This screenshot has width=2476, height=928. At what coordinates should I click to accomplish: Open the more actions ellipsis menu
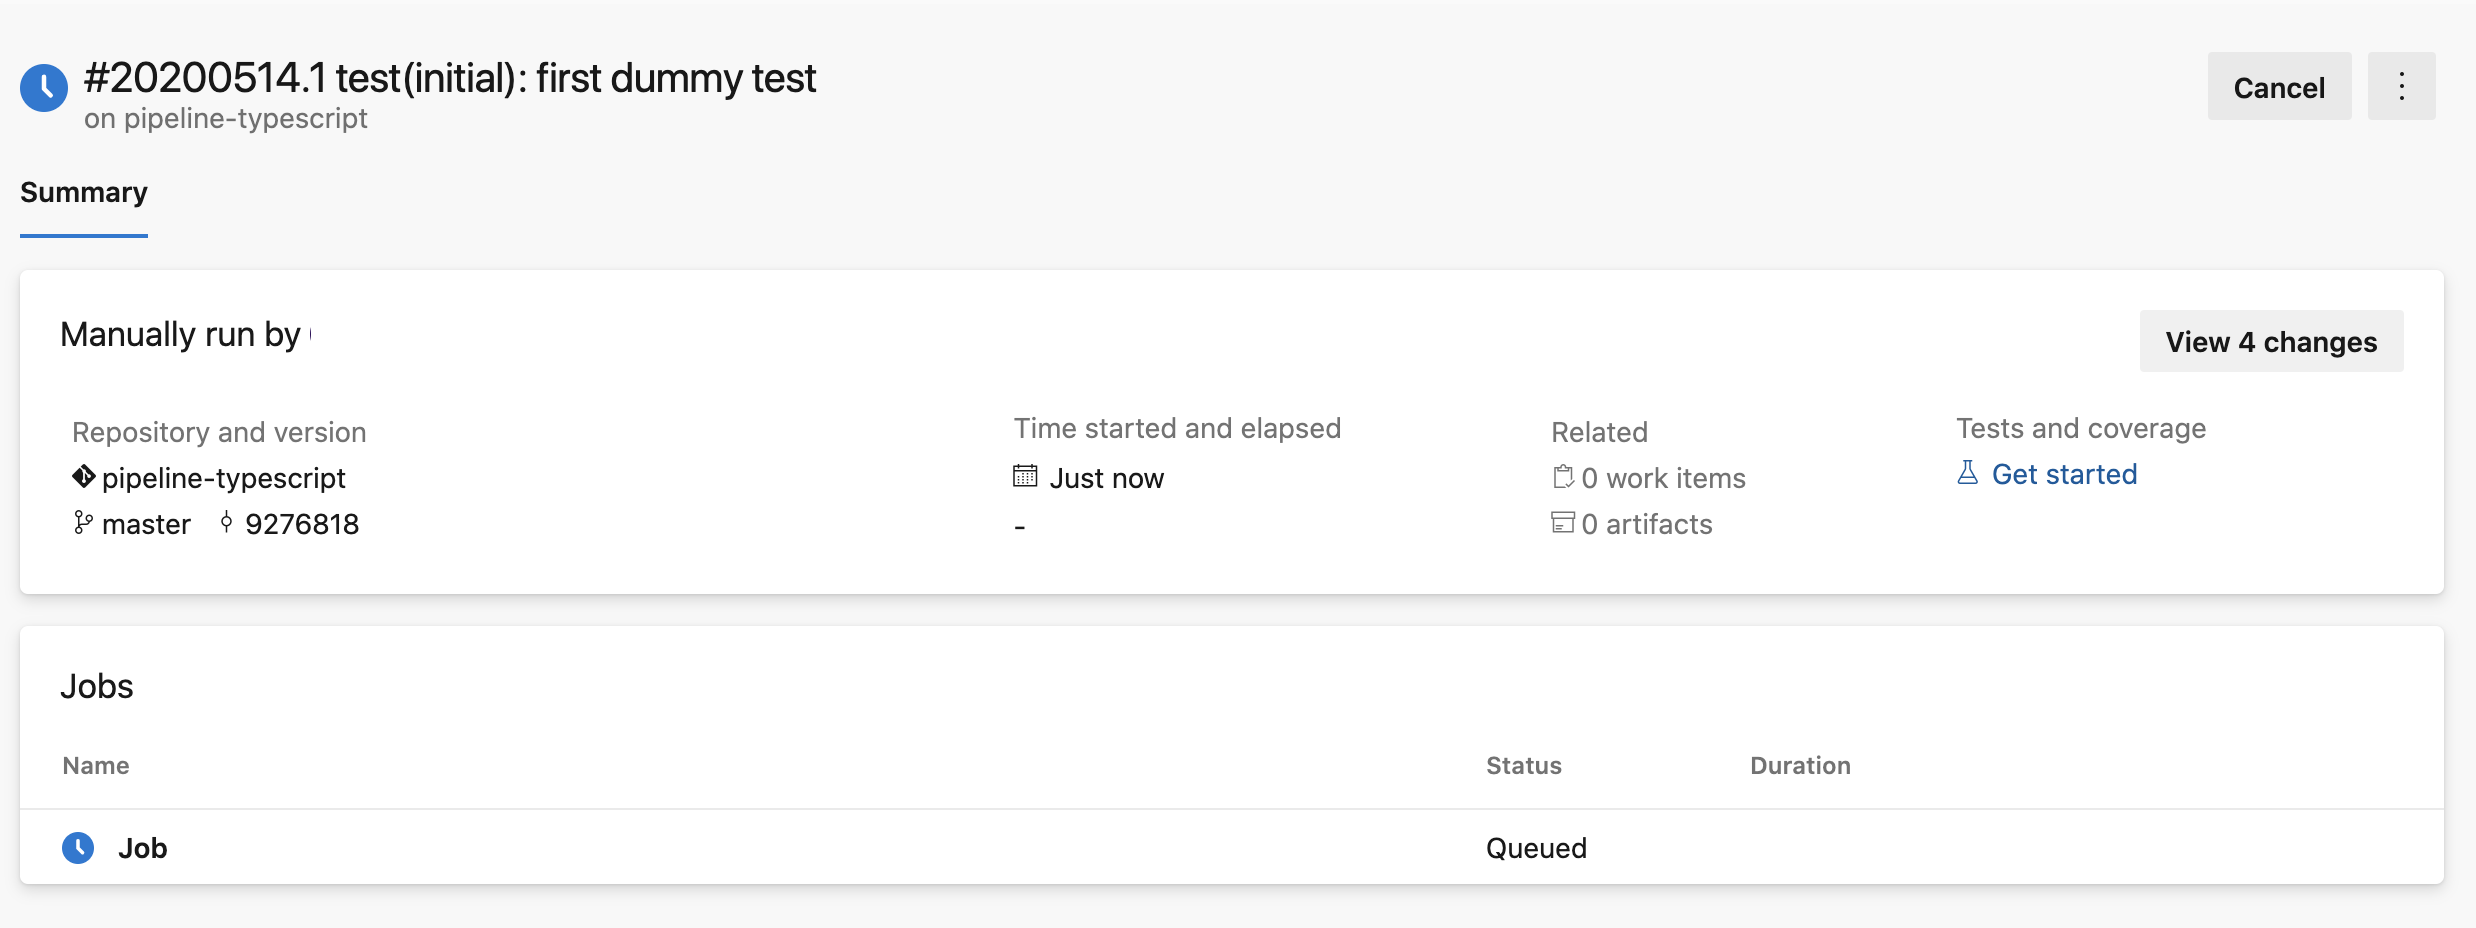tap(2403, 86)
